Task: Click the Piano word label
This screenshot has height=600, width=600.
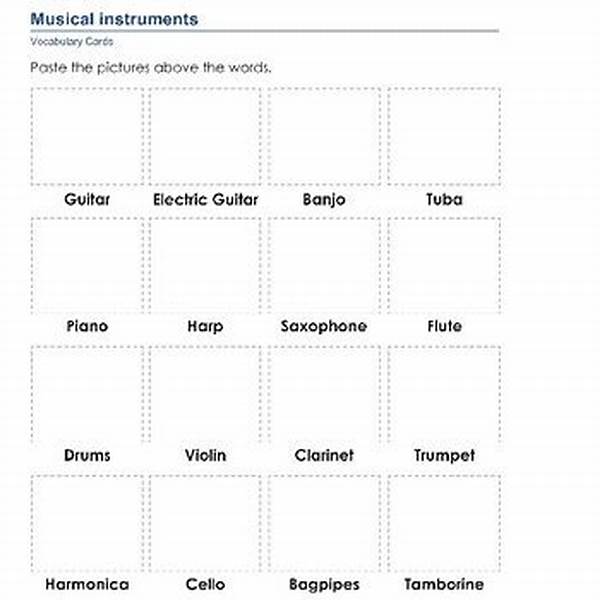Action: [87, 326]
